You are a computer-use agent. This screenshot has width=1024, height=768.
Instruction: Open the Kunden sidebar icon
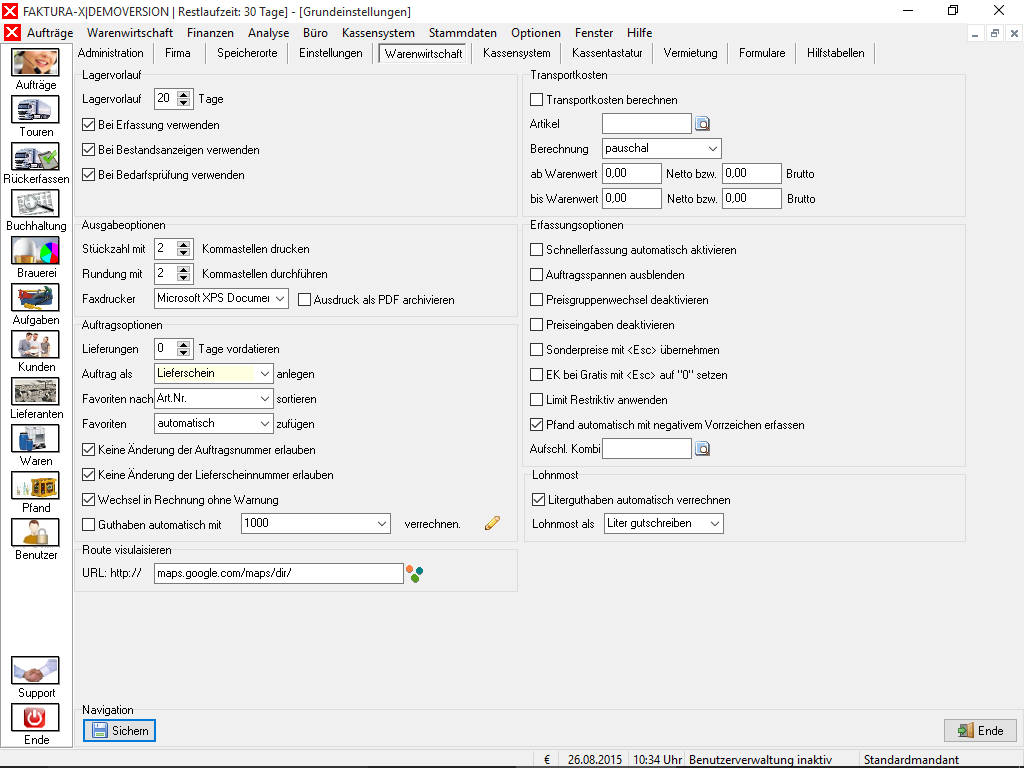tap(35, 345)
